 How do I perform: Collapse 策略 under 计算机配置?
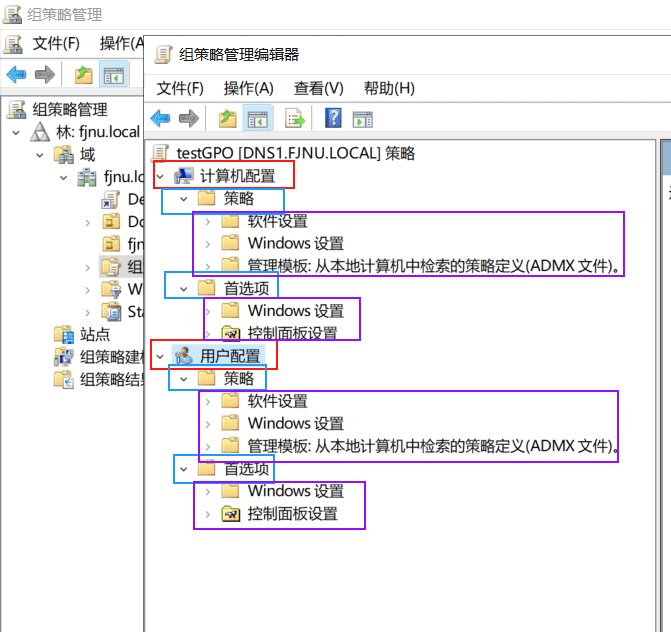tap(184, 199)
